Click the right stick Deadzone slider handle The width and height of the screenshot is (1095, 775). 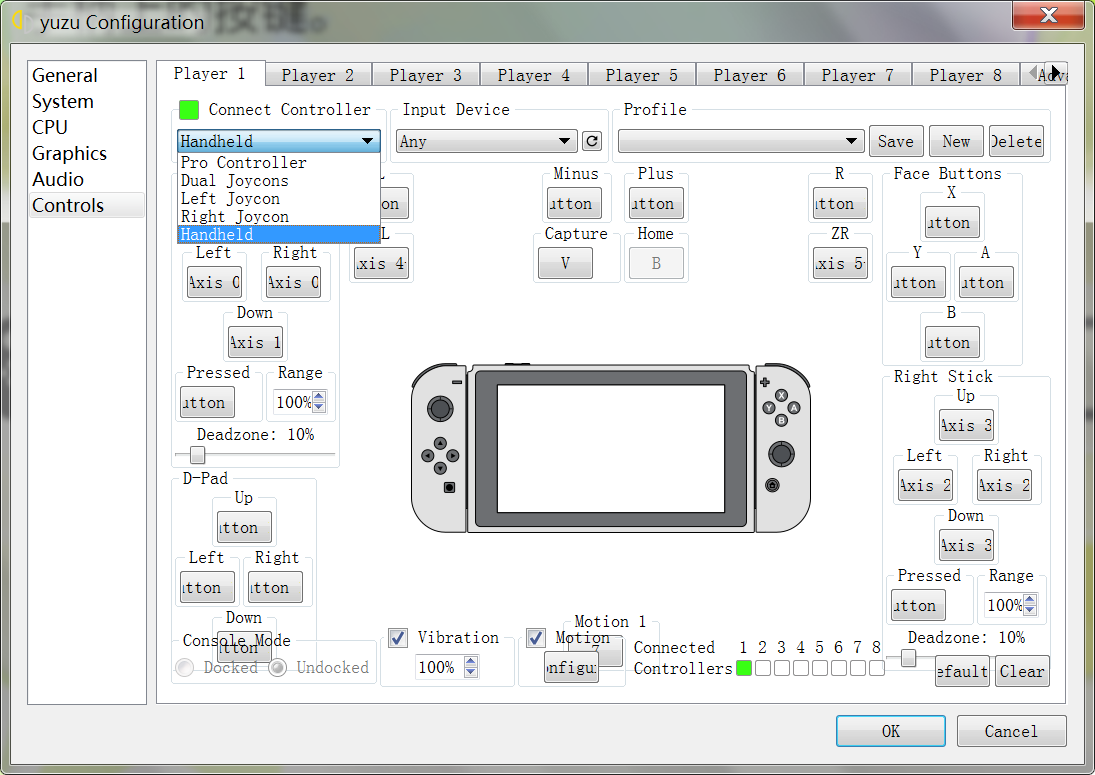click(x=909, y=658)
